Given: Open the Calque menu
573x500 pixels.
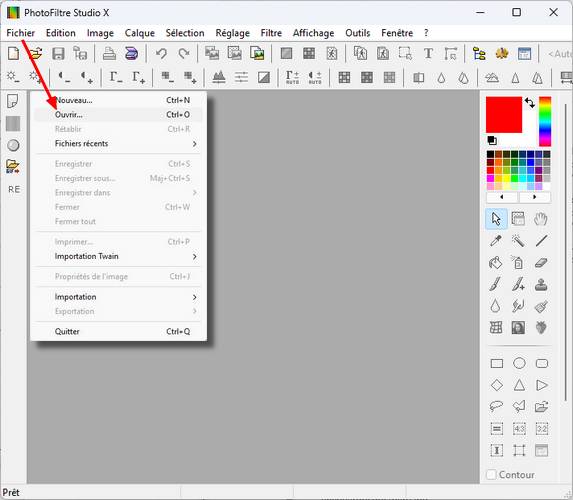Looking at the screenshot, I should pyautogui.click(x=140, y=33).
